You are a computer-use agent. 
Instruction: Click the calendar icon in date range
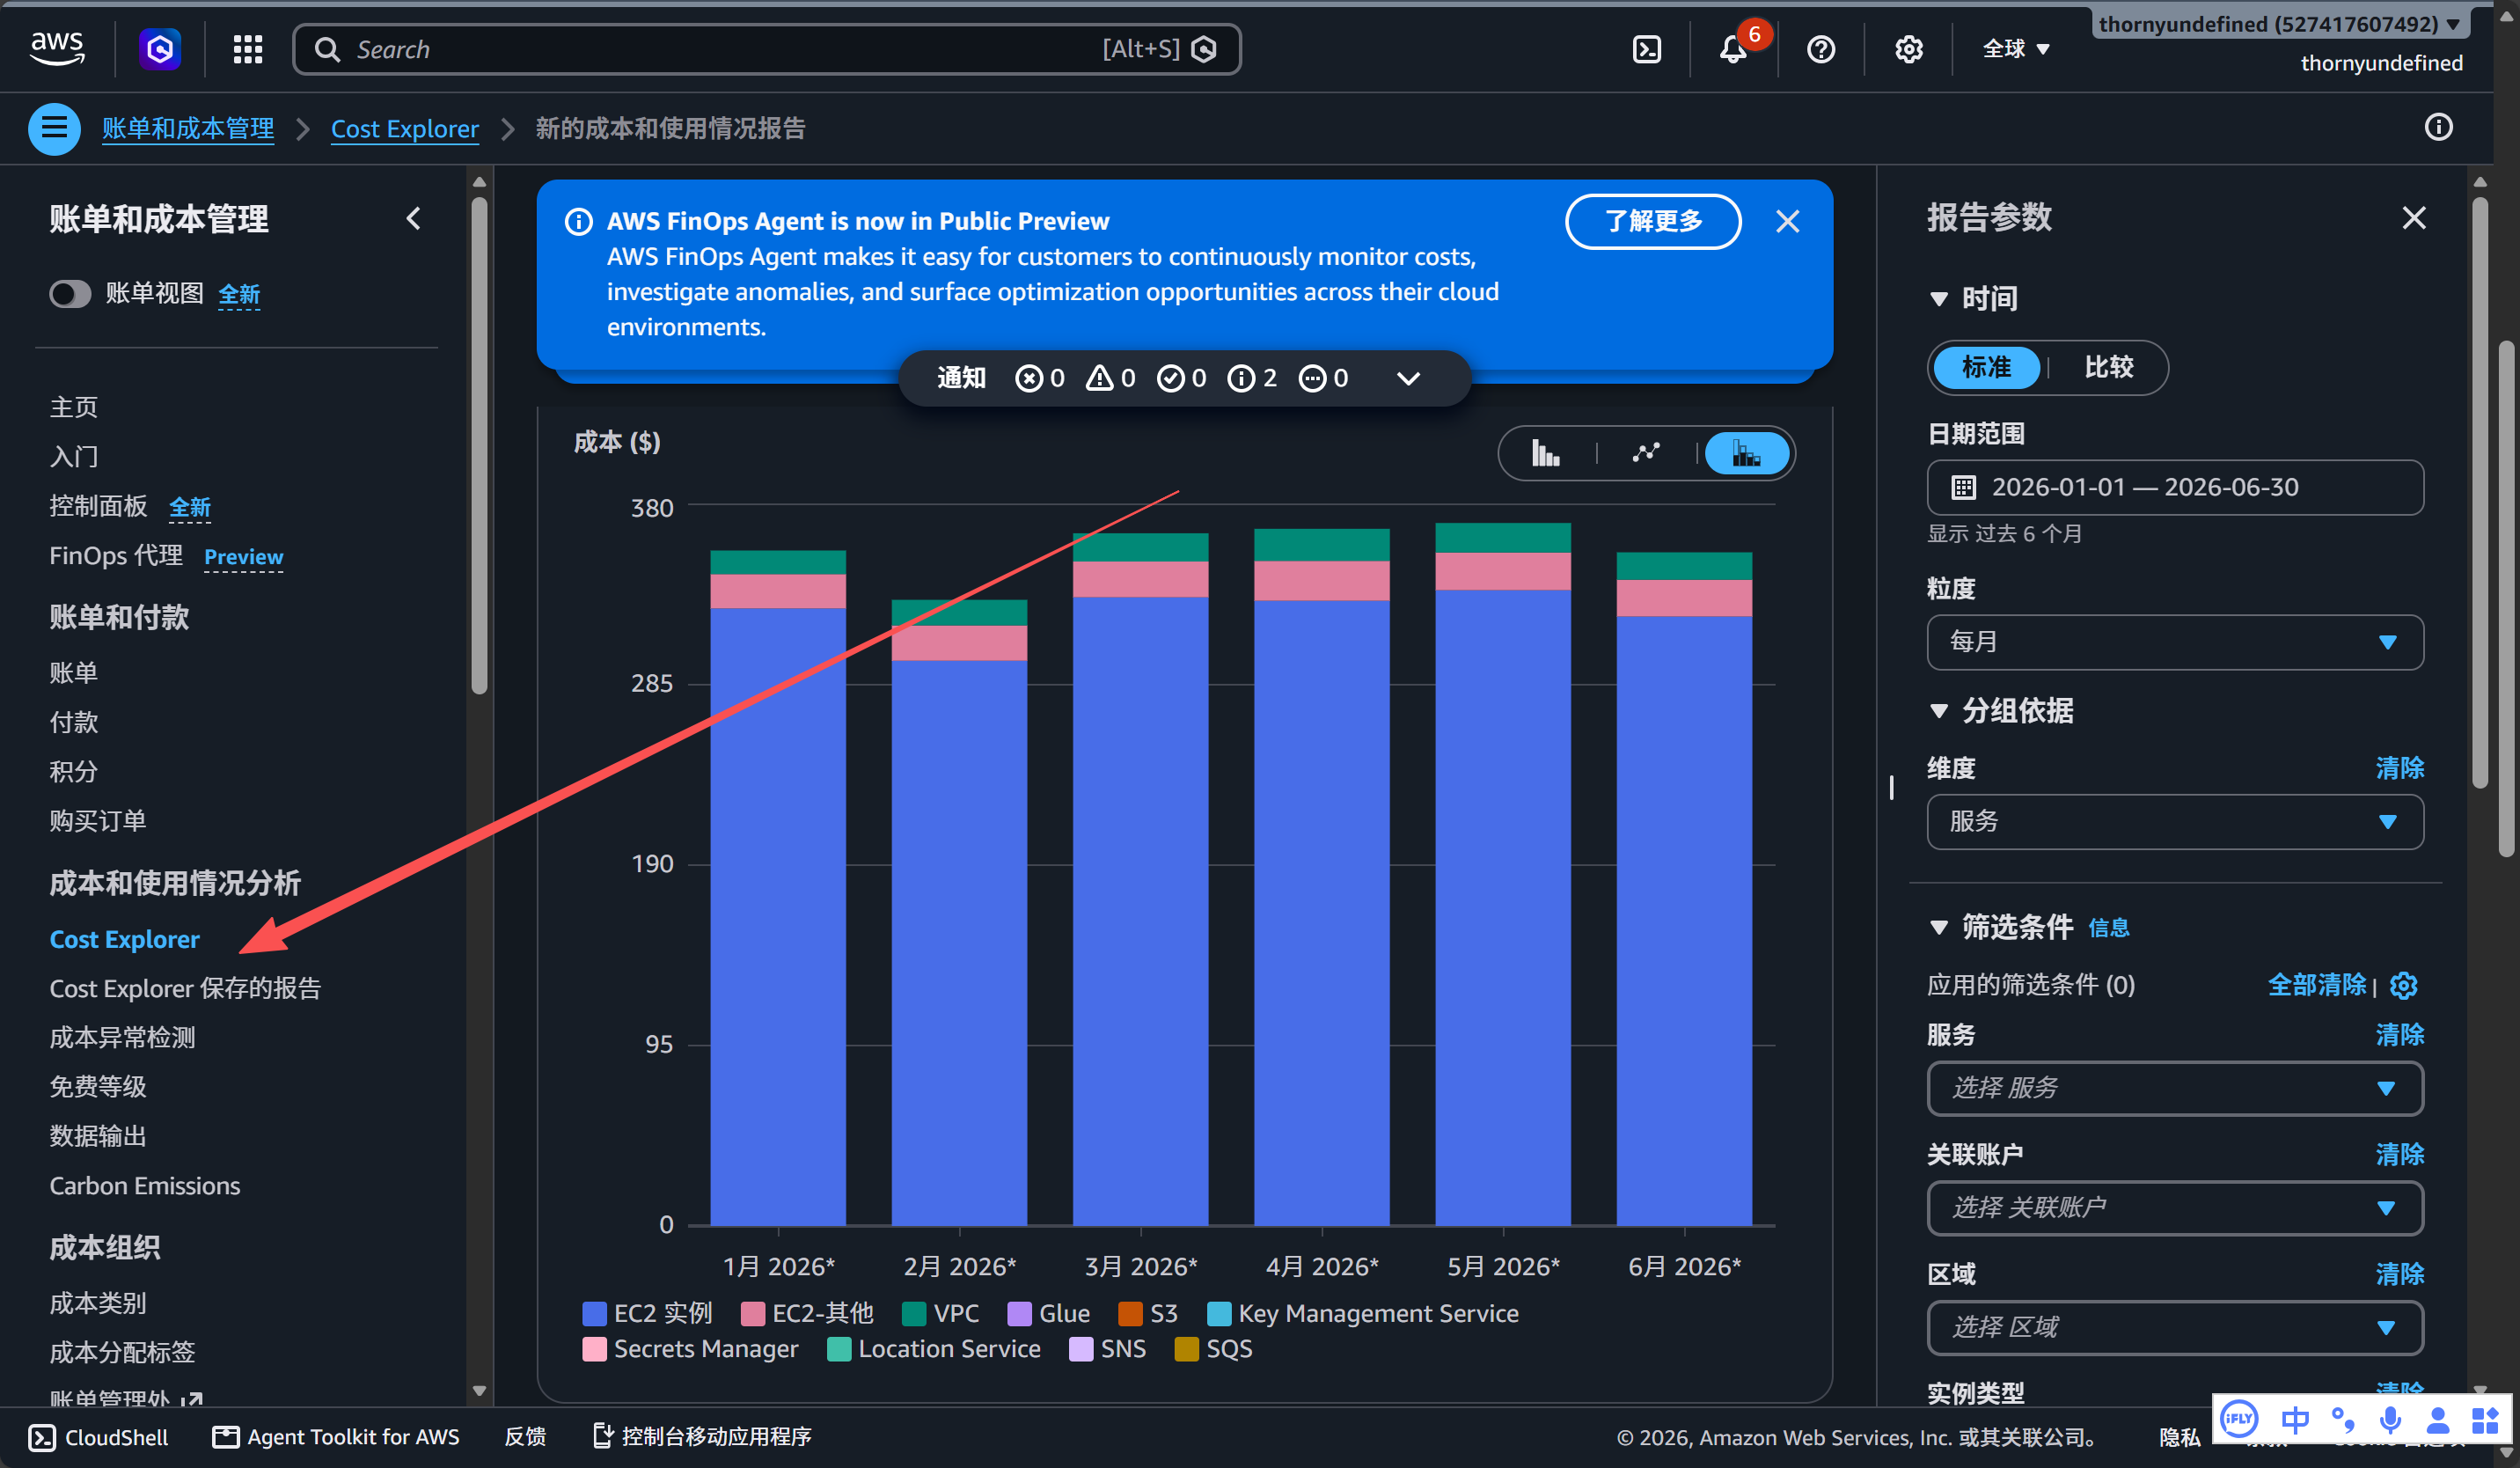click(x=1963, y=487)
